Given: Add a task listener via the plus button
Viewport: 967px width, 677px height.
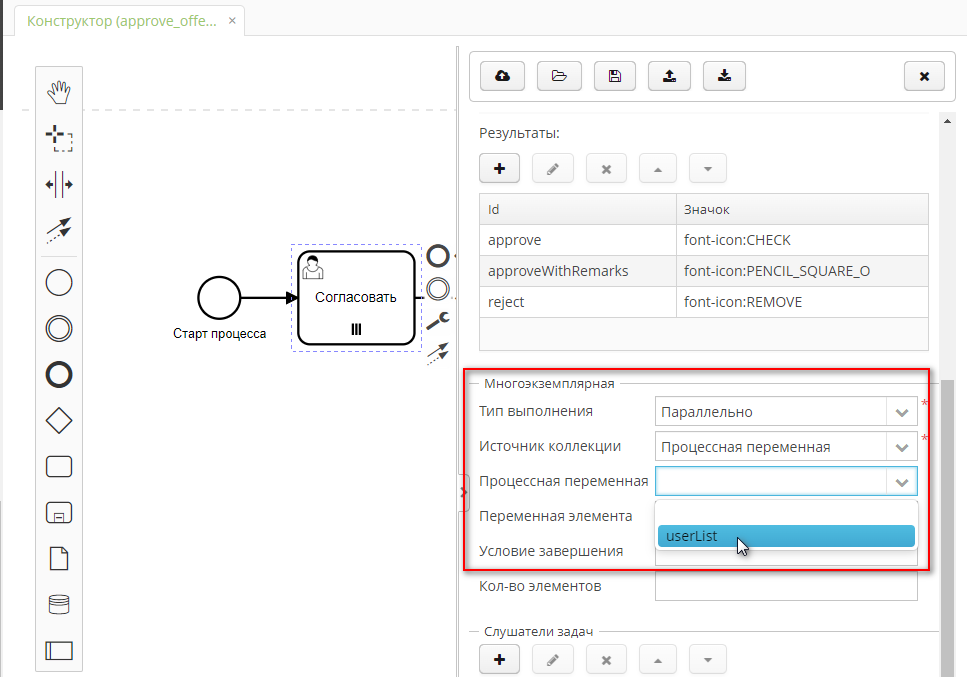Looking at the screenshot, I should tap(499, 659).
